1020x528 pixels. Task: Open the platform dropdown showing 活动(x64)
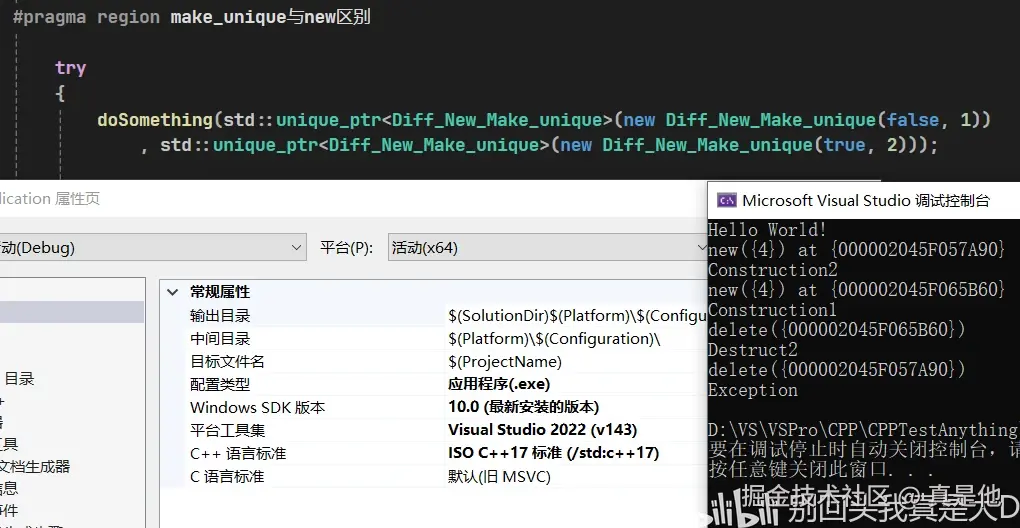click(548, 248)
